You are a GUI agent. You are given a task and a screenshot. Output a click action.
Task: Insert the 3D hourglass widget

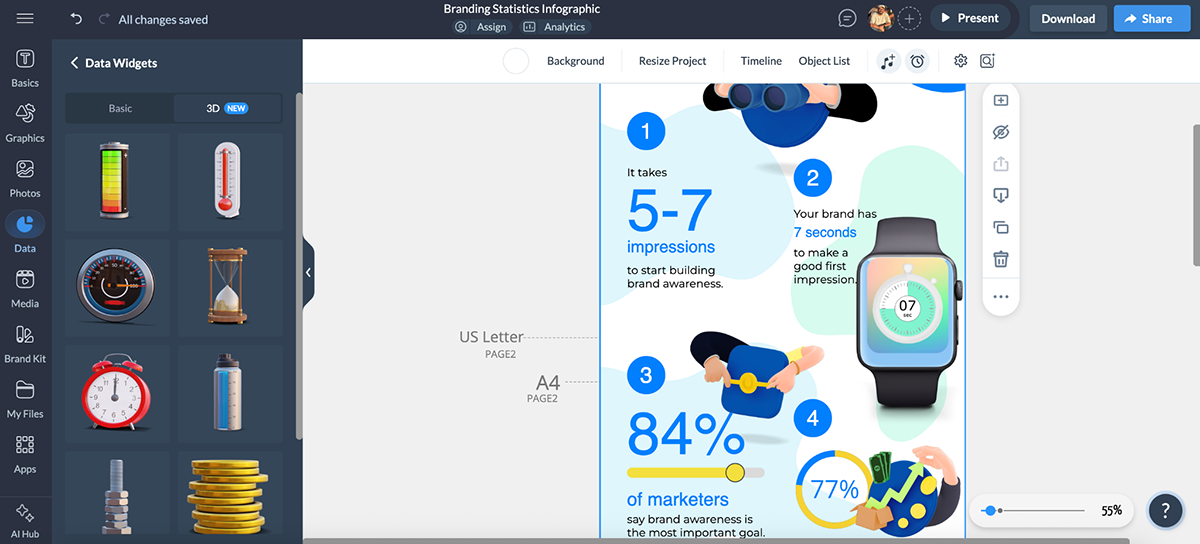click(230, 287)
